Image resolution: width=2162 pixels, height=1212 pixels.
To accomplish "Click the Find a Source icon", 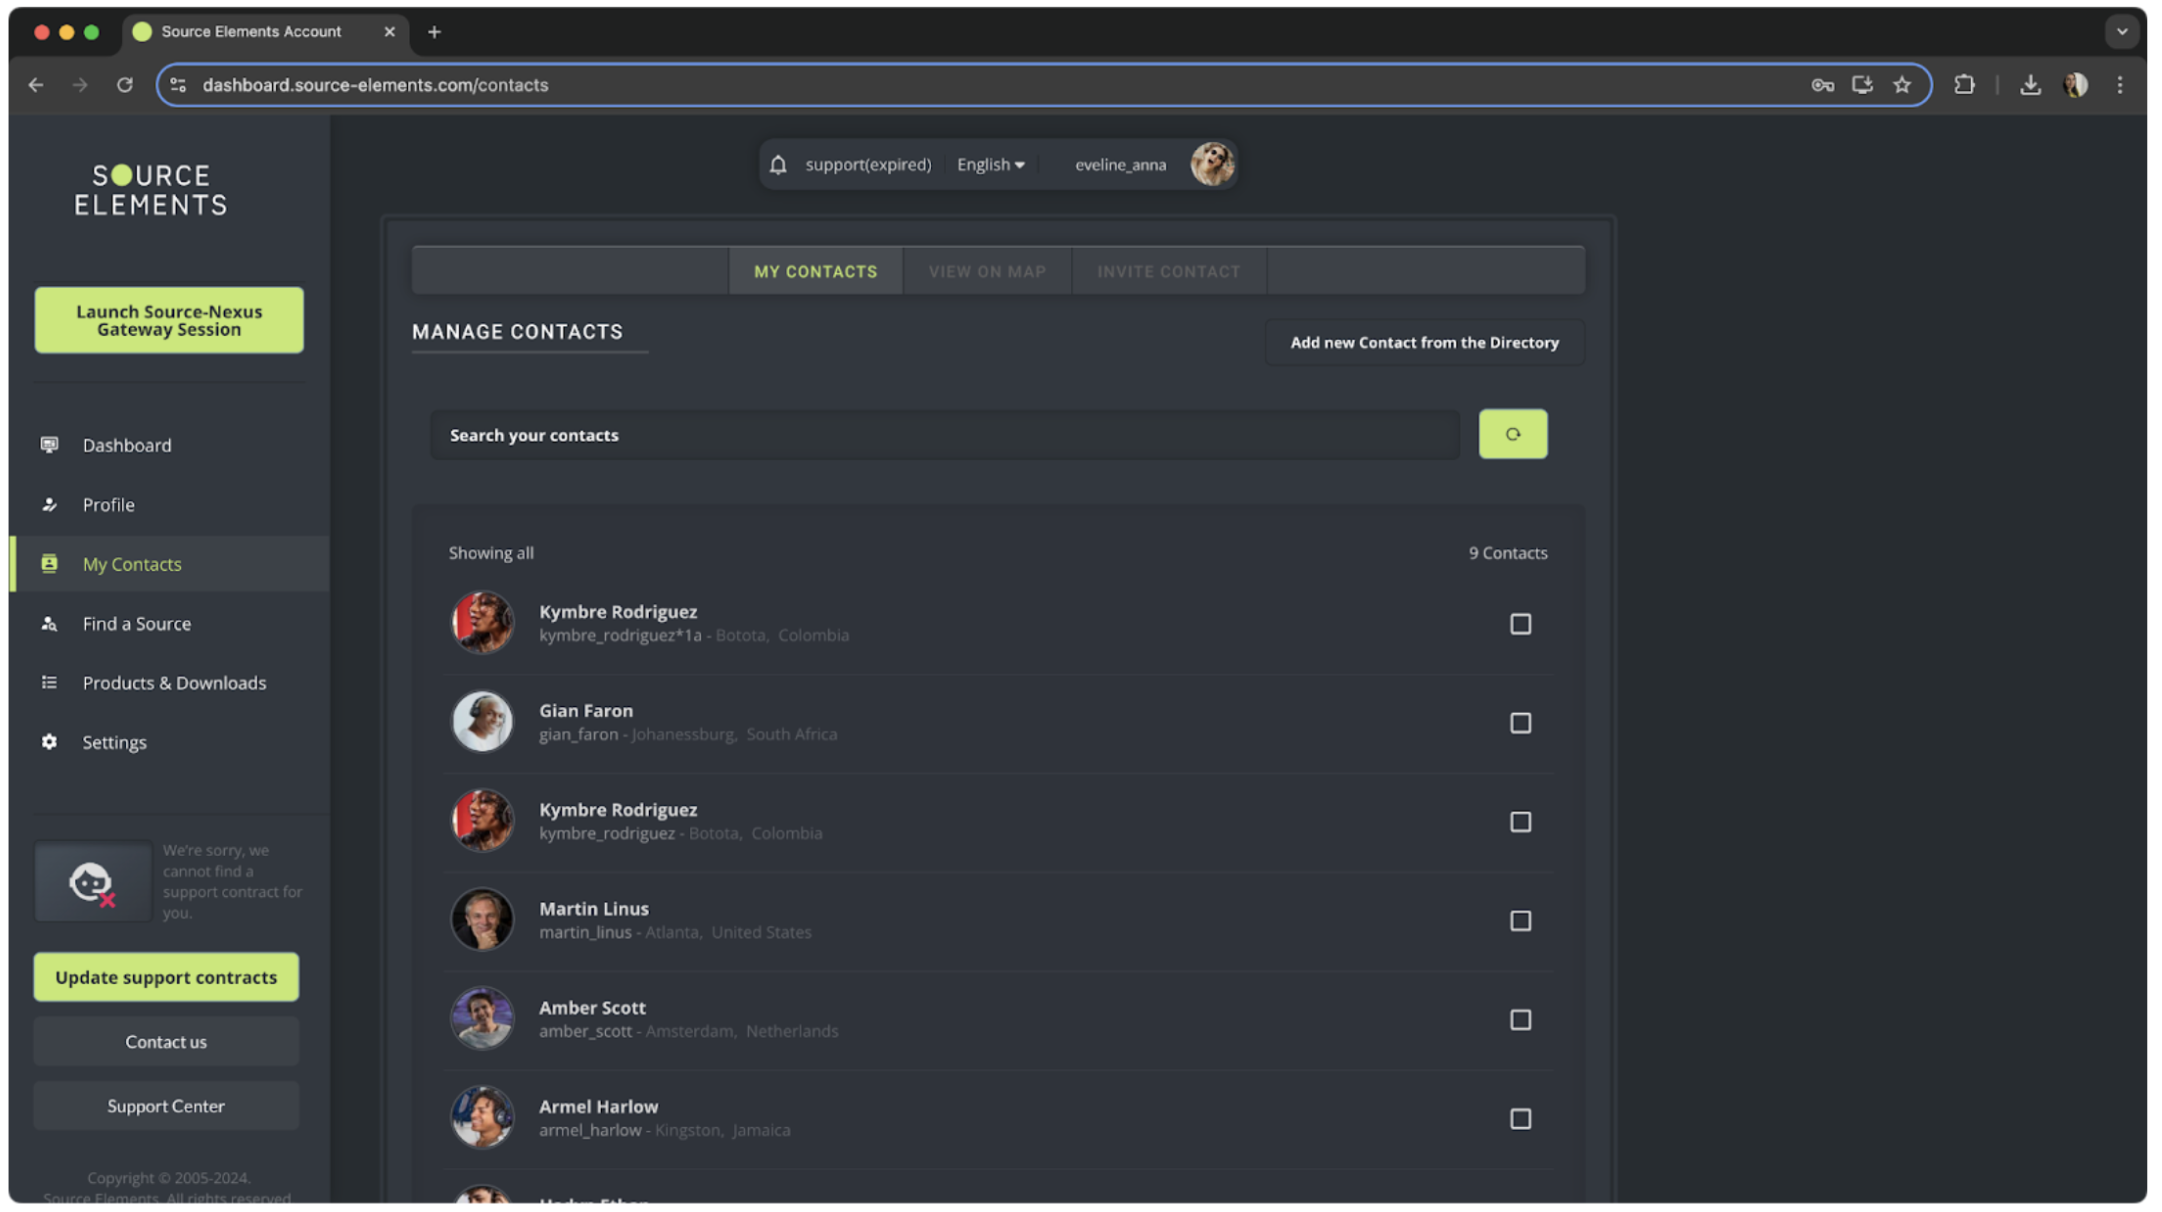I will pyautogui.click(x=49, y=624).
